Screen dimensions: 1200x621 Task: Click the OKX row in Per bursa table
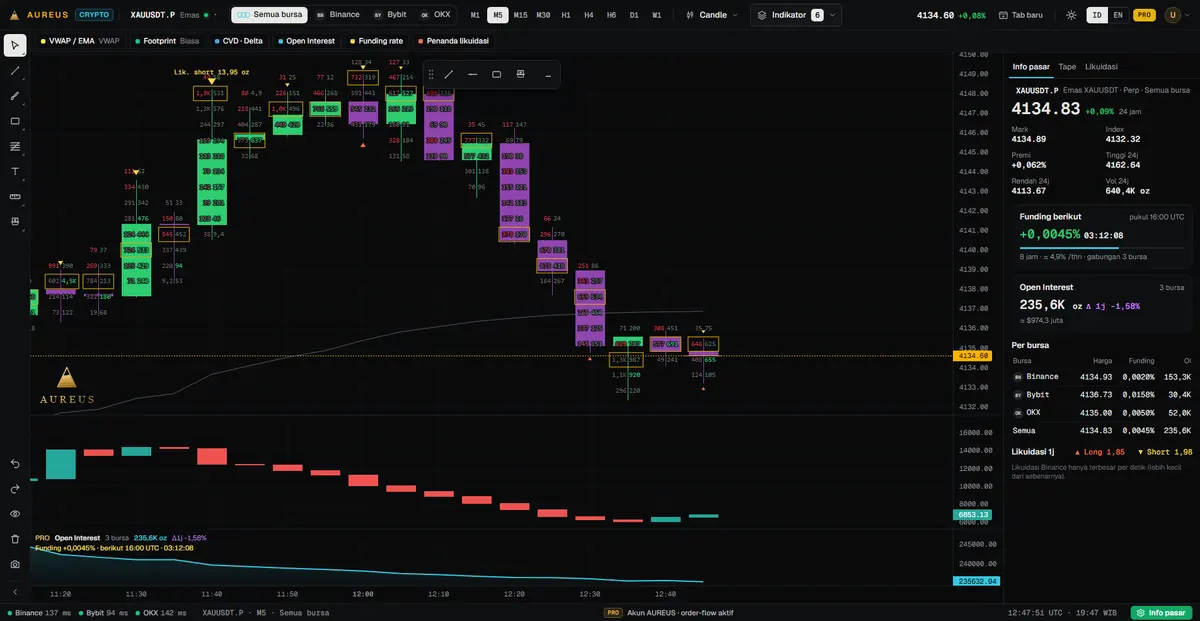tap(1102, 412)
